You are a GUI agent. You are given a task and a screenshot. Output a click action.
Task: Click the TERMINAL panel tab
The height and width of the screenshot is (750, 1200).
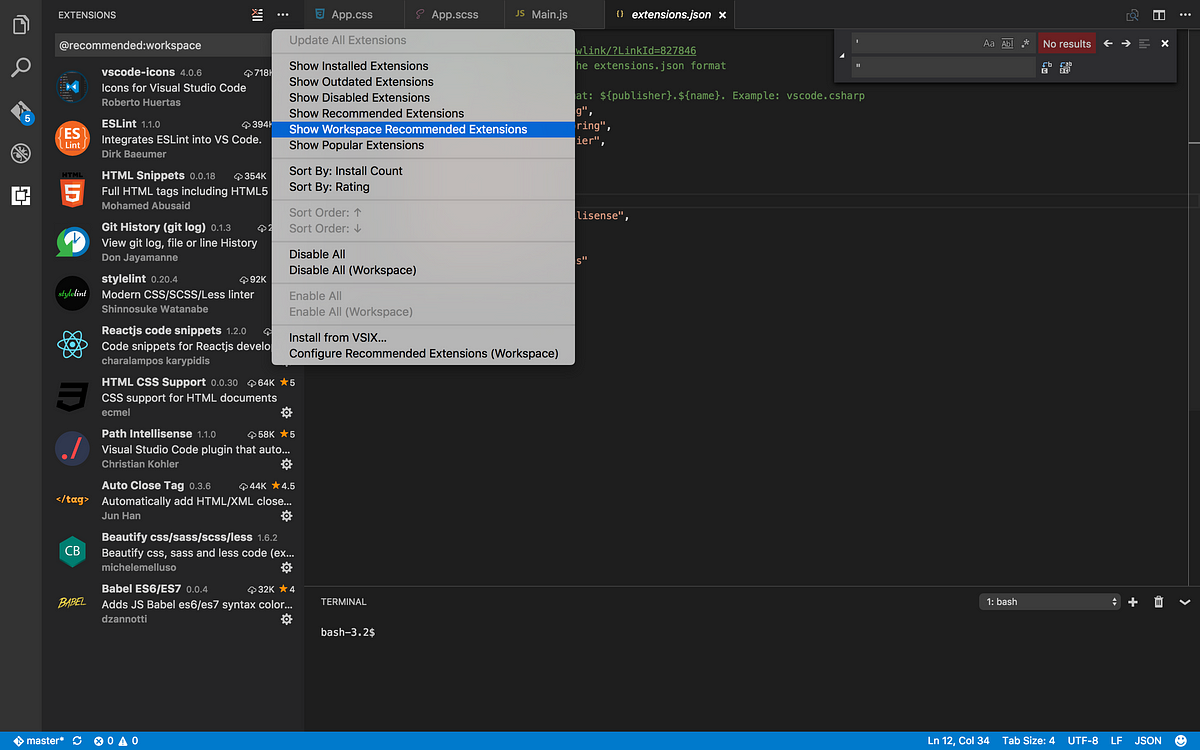click(x=344, y=602)
